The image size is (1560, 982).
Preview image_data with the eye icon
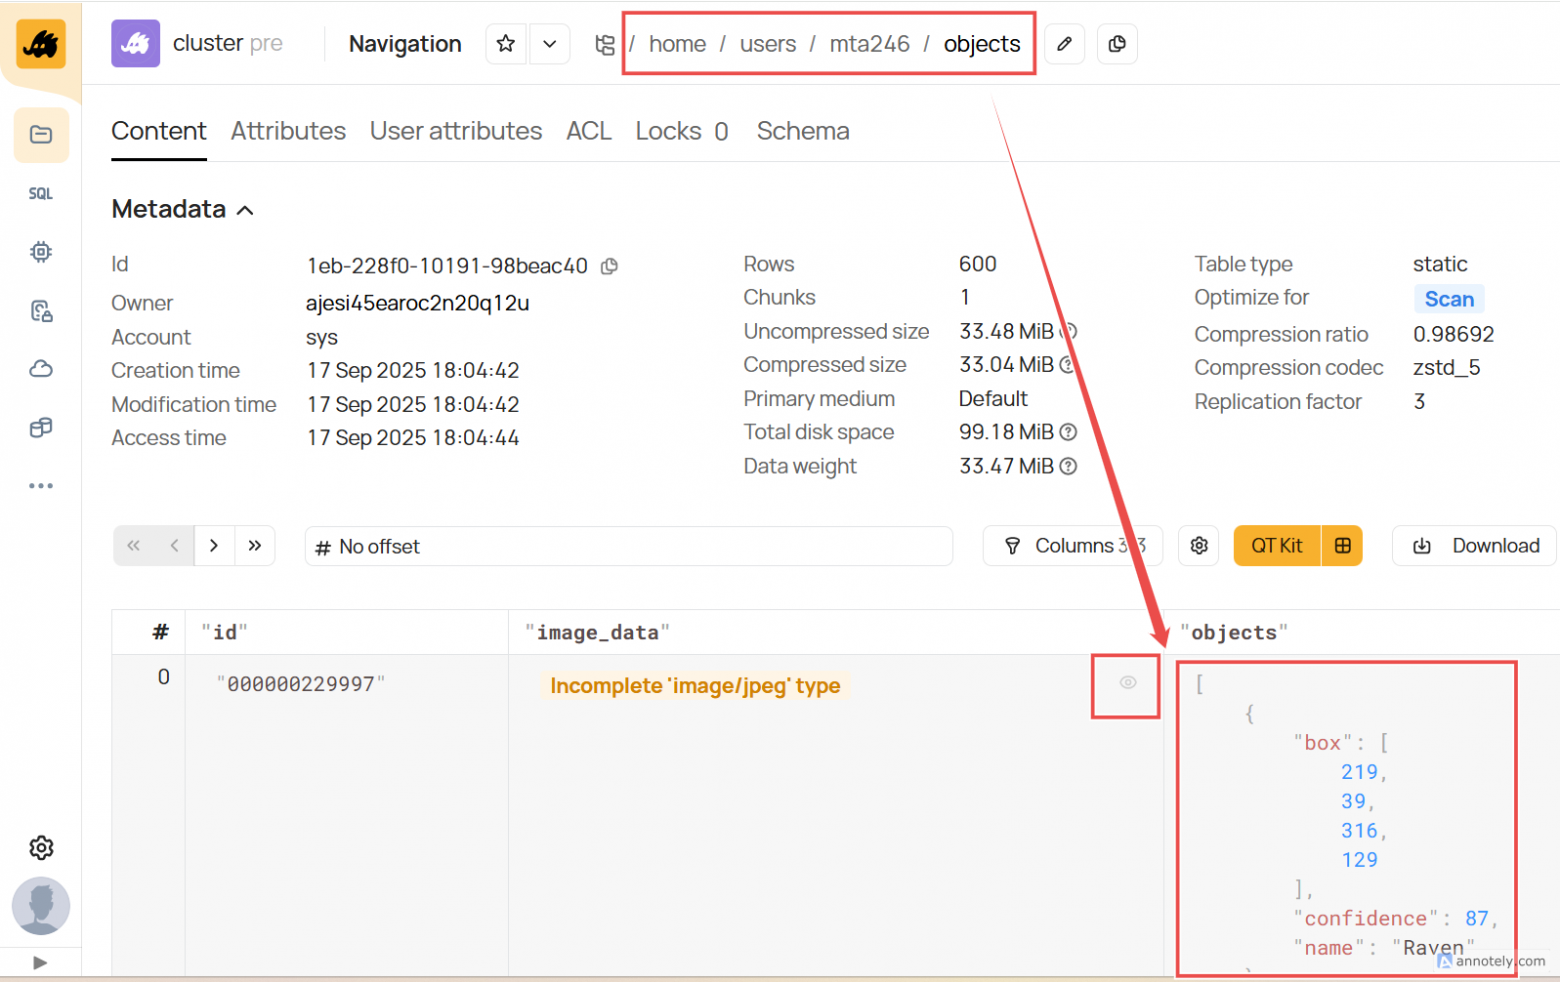tap(1126, 684)
